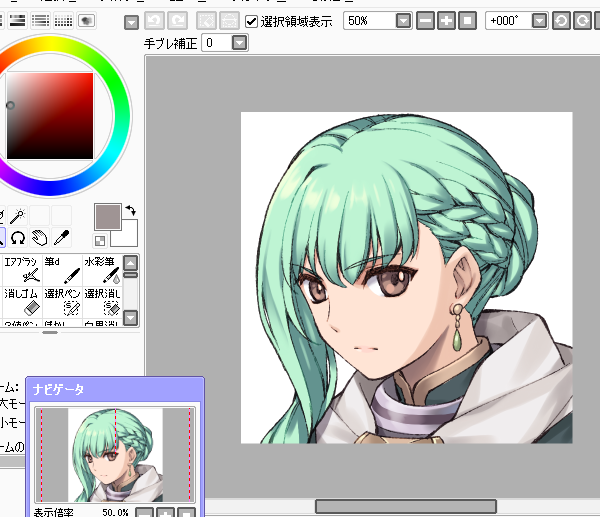Click the 手ブレ補正 label
Viewport: 600px width, 518px height.
coord(171,43)
